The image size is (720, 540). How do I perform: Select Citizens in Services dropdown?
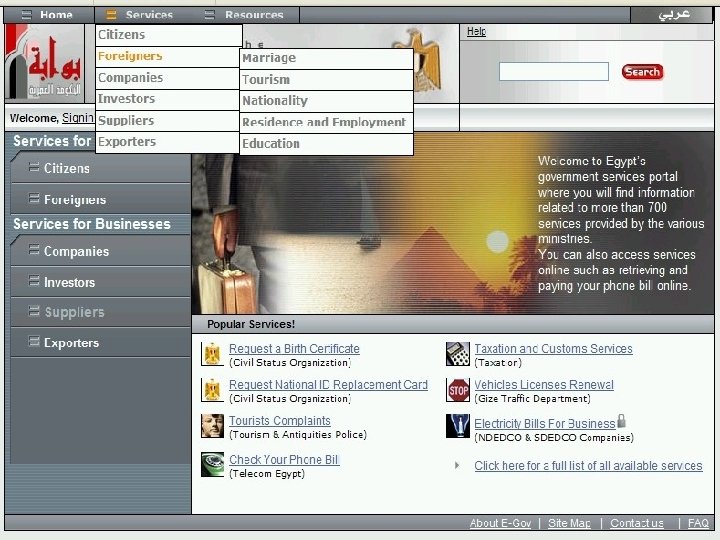[x=169, y=35]
